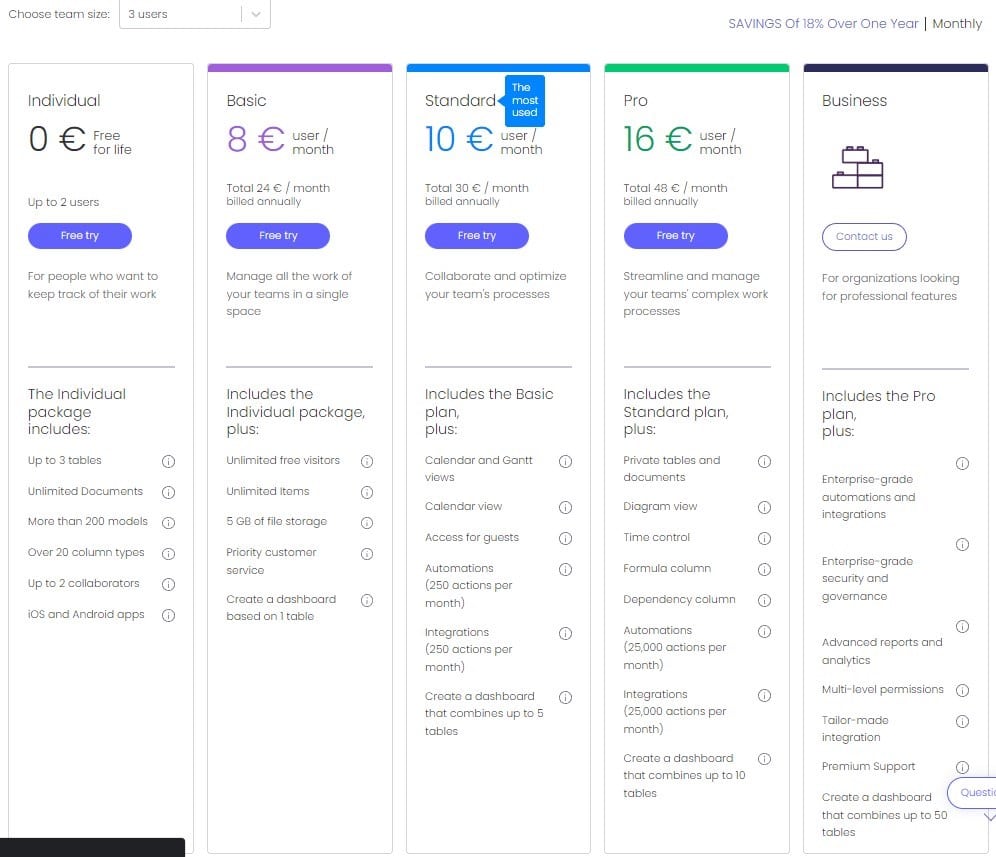Open the team size dropdown arrow
Viewport: 996px width, 857px height.
pos(255,14)
